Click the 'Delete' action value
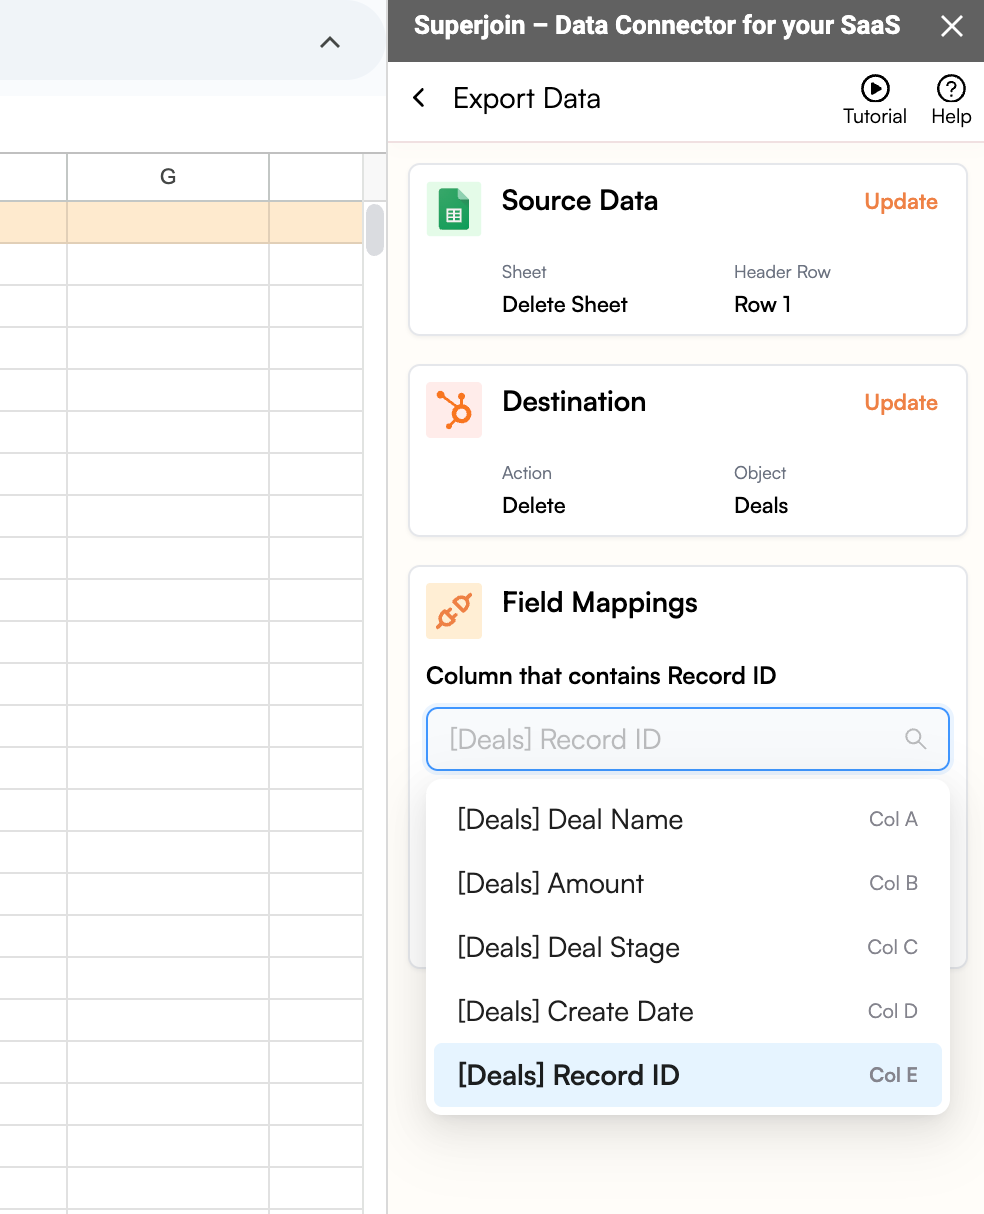The height and width of the screenshot is (1214, 984). [x=534, y=505]
